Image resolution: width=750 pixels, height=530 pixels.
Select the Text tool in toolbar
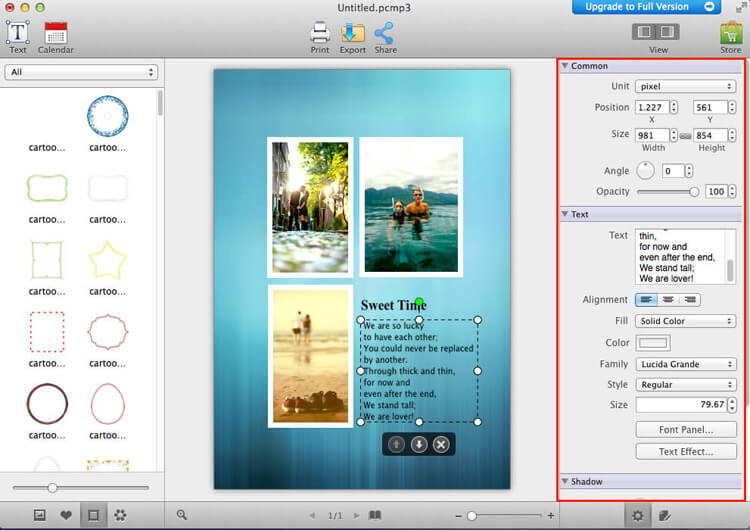18,37
